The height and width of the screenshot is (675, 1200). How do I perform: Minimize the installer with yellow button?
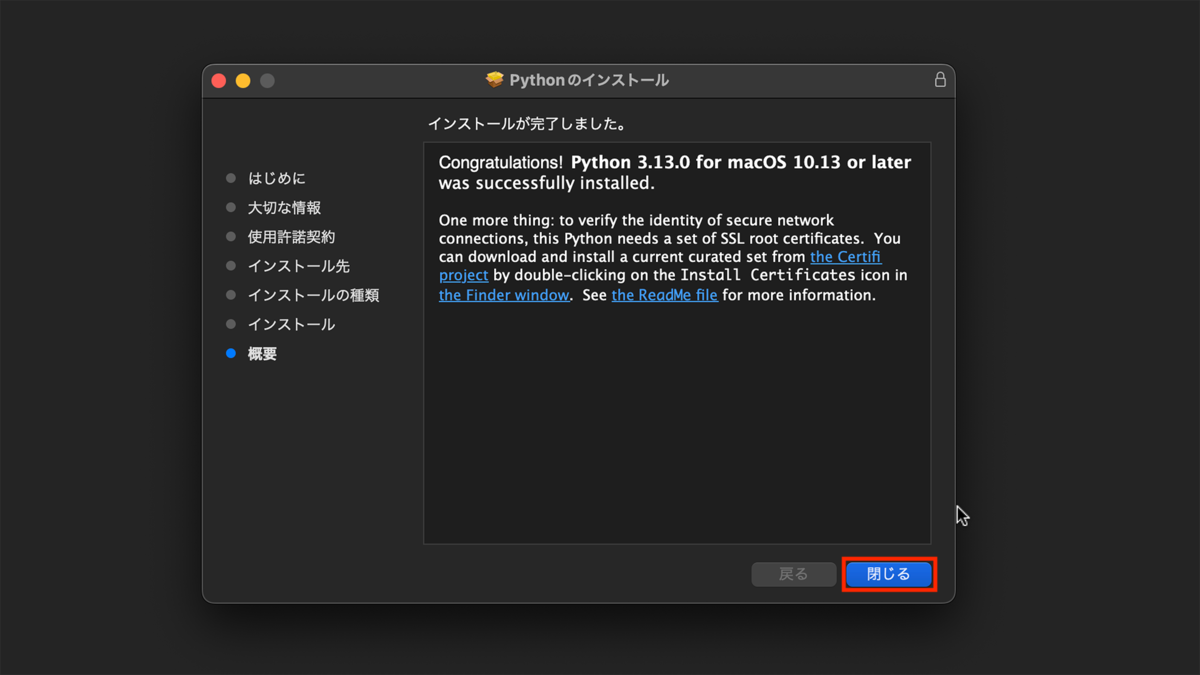243,81
